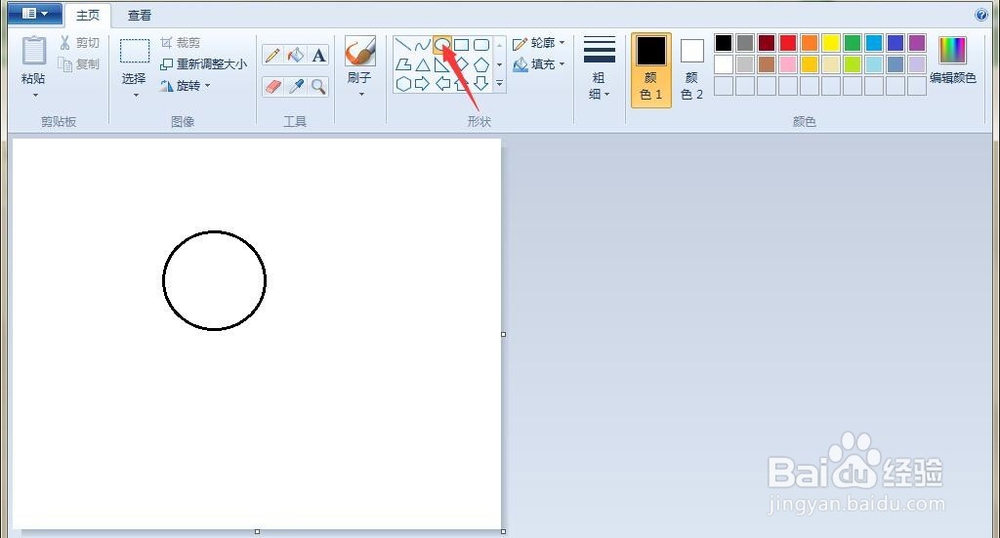Click the Edit colors (编辑颜色) rainbow icon
The image size is (1000, 538).
point(952,50)
